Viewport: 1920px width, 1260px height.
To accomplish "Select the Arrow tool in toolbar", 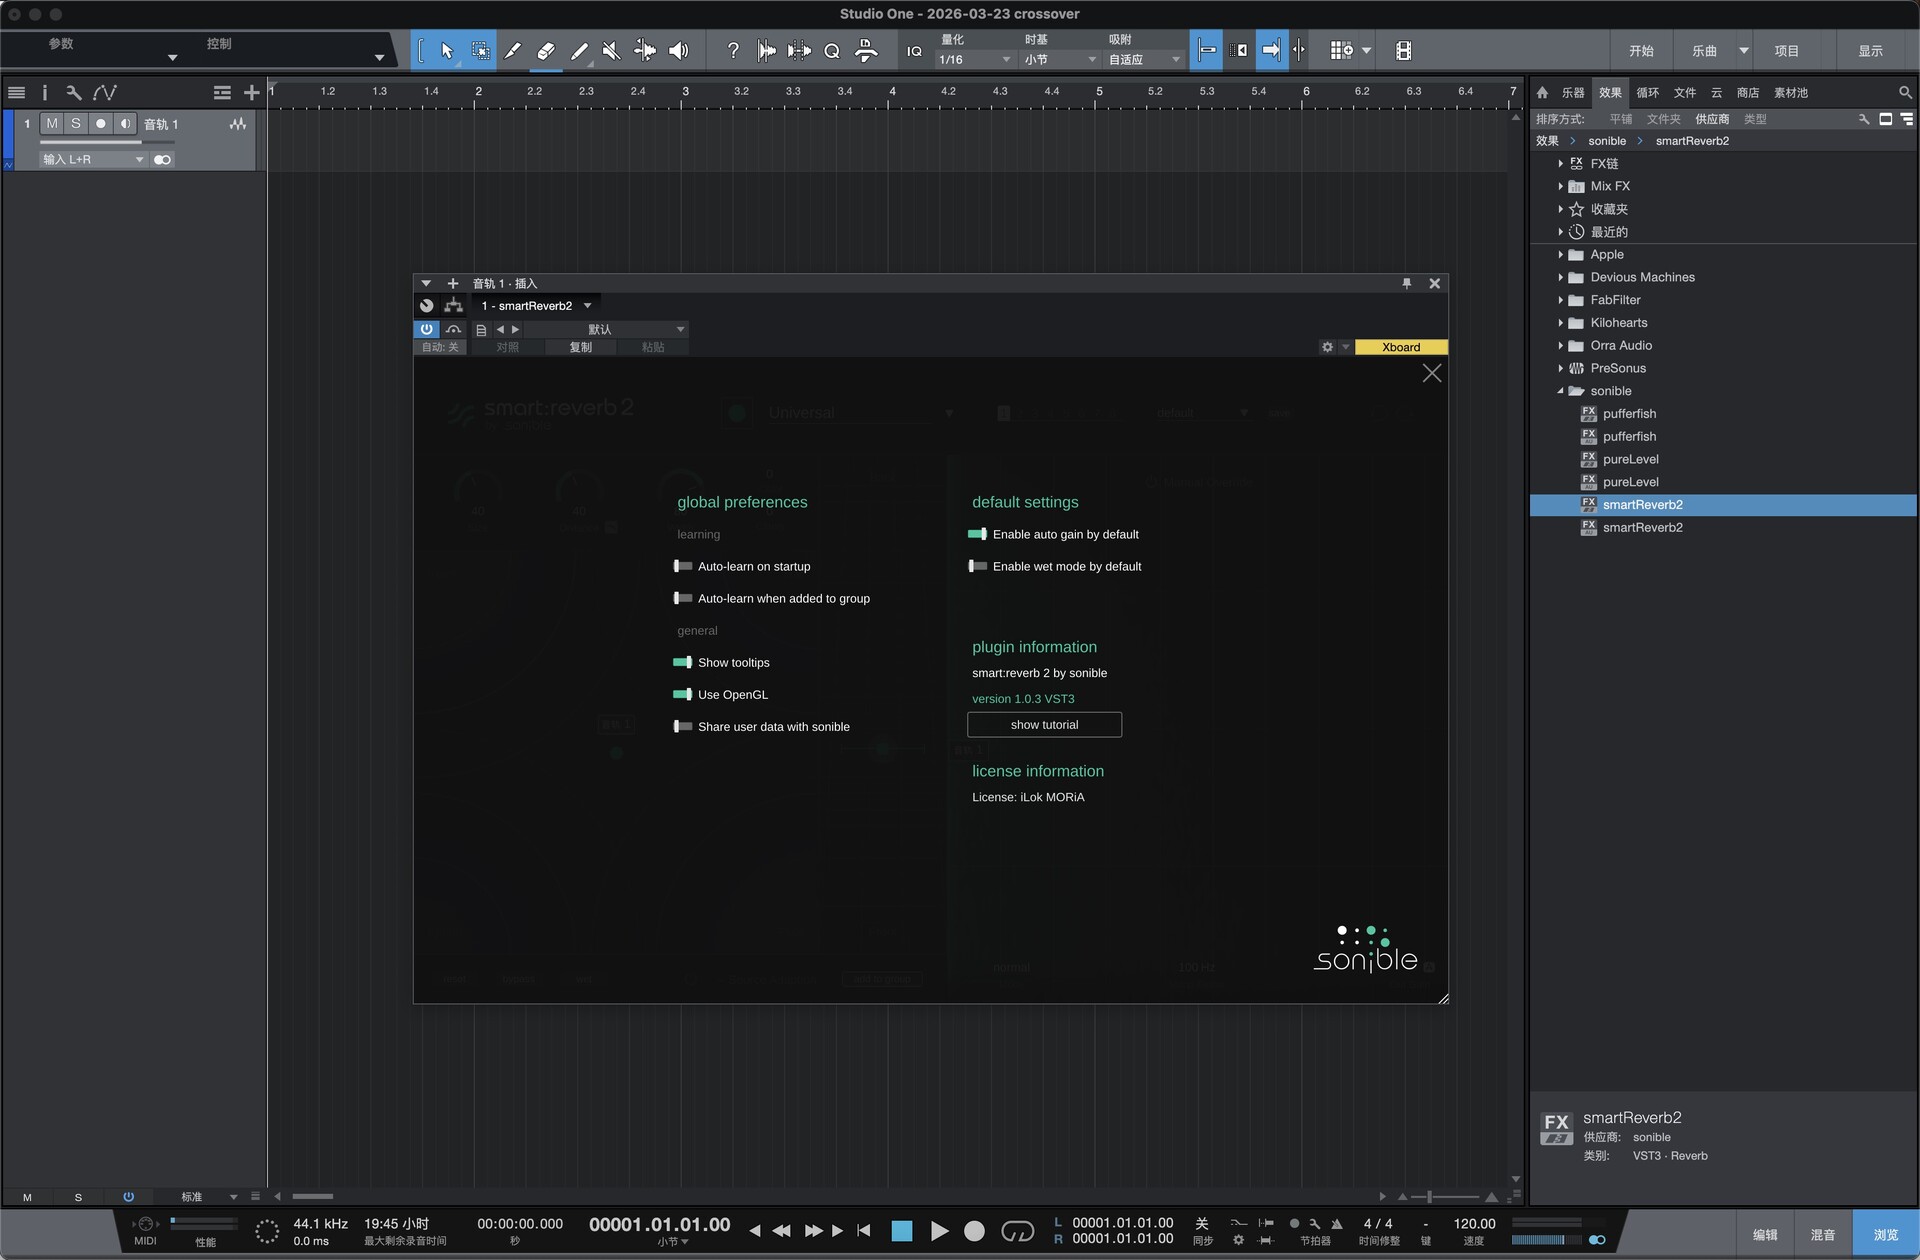I will (447, 51).
